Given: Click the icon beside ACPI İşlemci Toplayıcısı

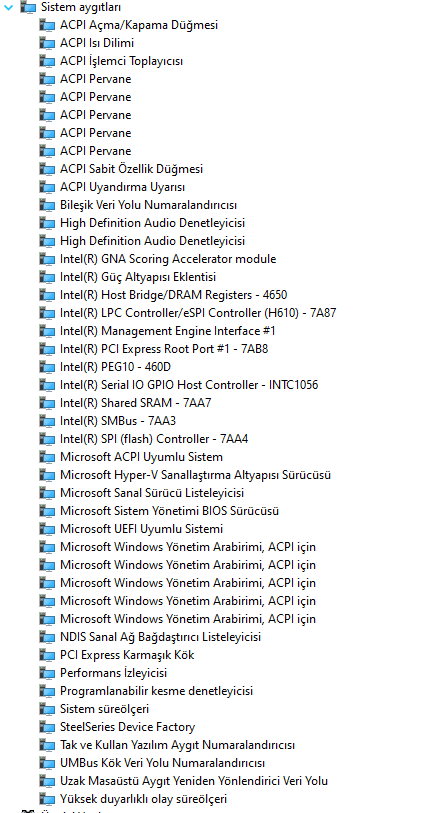Looking at the screenshot, I should (47, 61).
